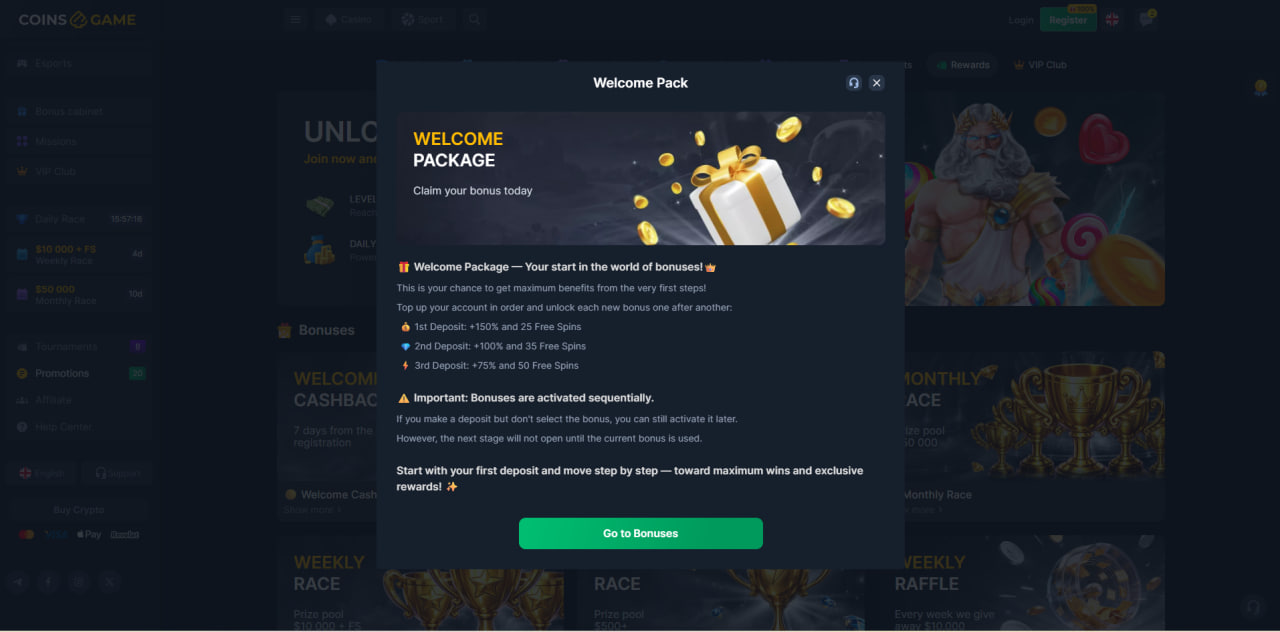Click the Buy Crypto button in sidebar
The image size is (1280, 632).
coord(78,510)
